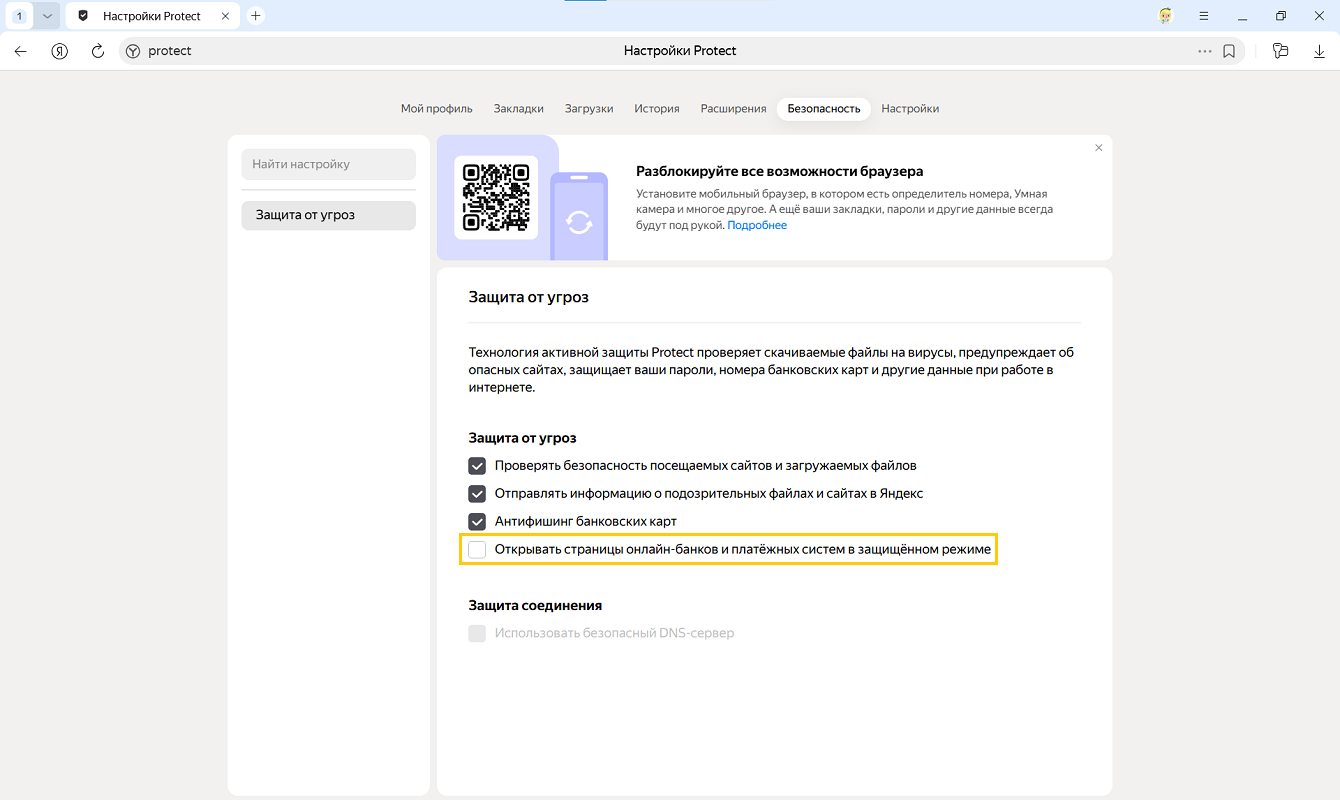Click the Подробнее link in banner
The width and height of the screenshot is (1340, 800).
(x=757, y=226)
